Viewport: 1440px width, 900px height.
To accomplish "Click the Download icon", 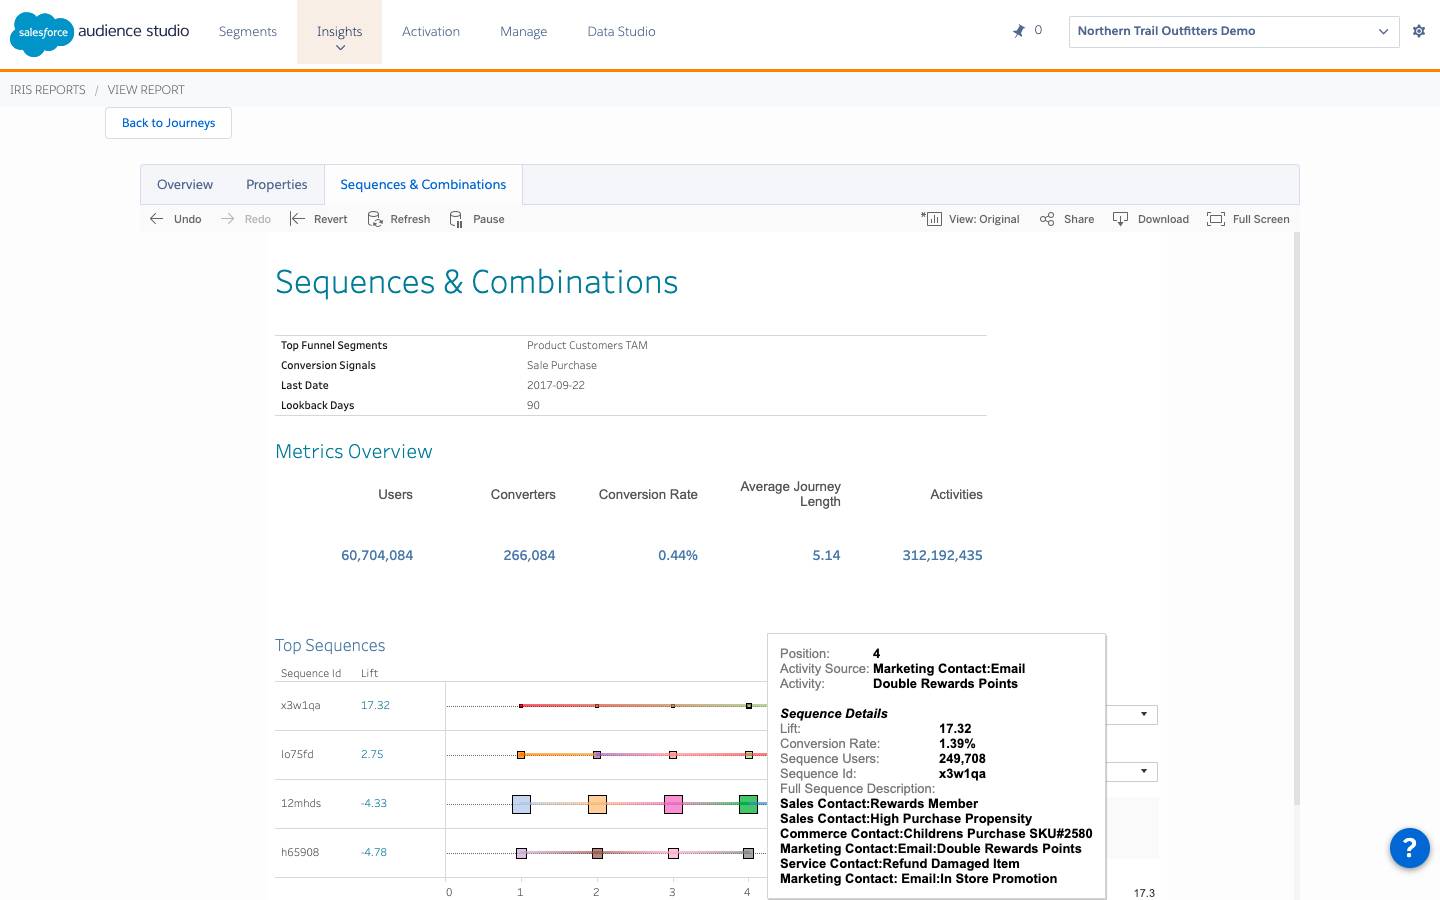I will click(1121, 219).
